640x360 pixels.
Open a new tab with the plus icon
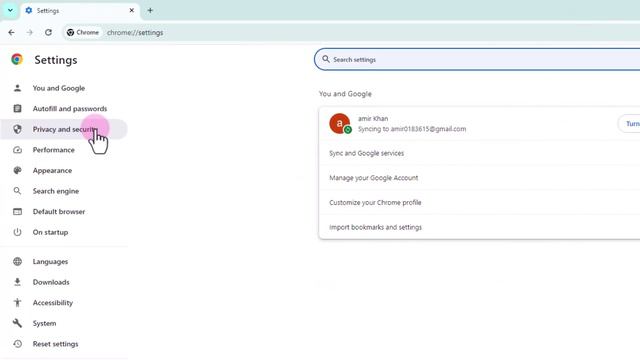pyautogui.click(x=150, y=11)
